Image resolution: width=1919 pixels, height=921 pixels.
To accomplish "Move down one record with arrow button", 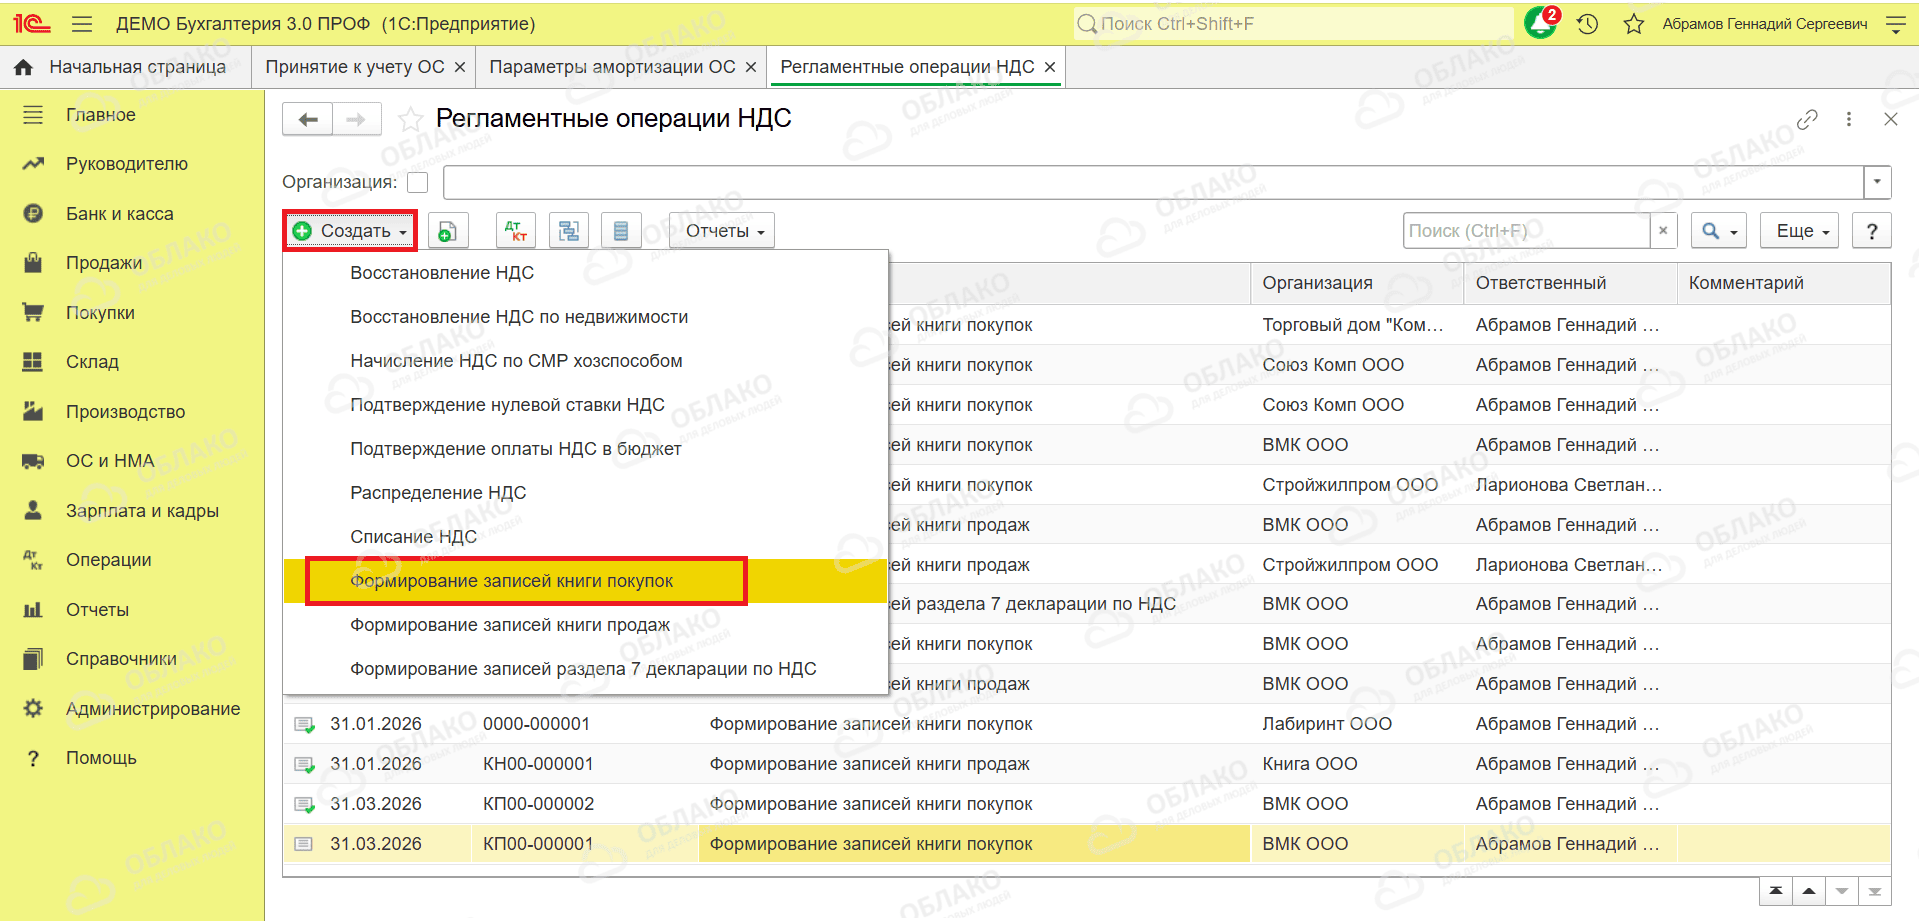I will (x=1842, y=891).
